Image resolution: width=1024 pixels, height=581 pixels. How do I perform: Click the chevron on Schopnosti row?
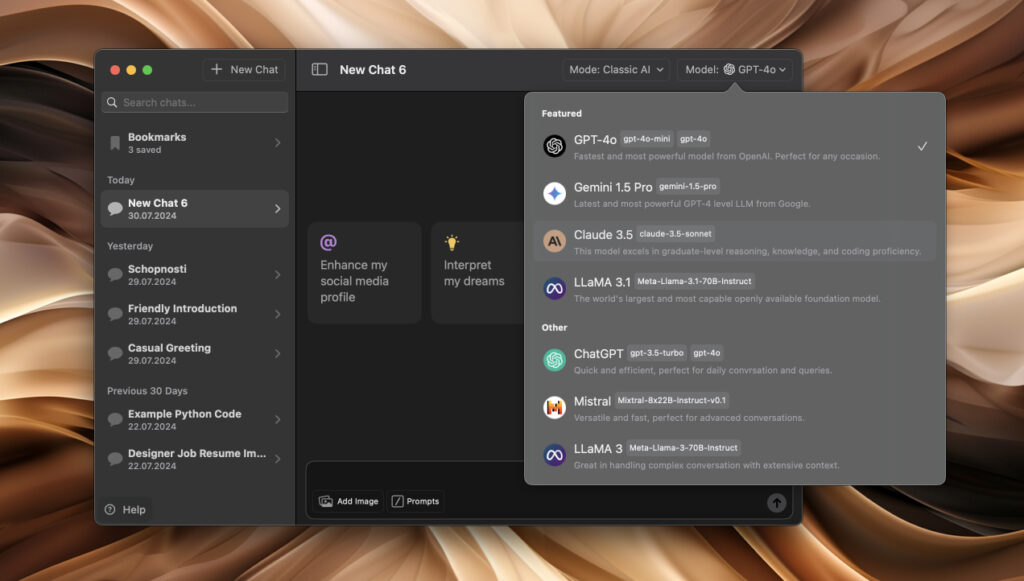[x=278, y=274]
